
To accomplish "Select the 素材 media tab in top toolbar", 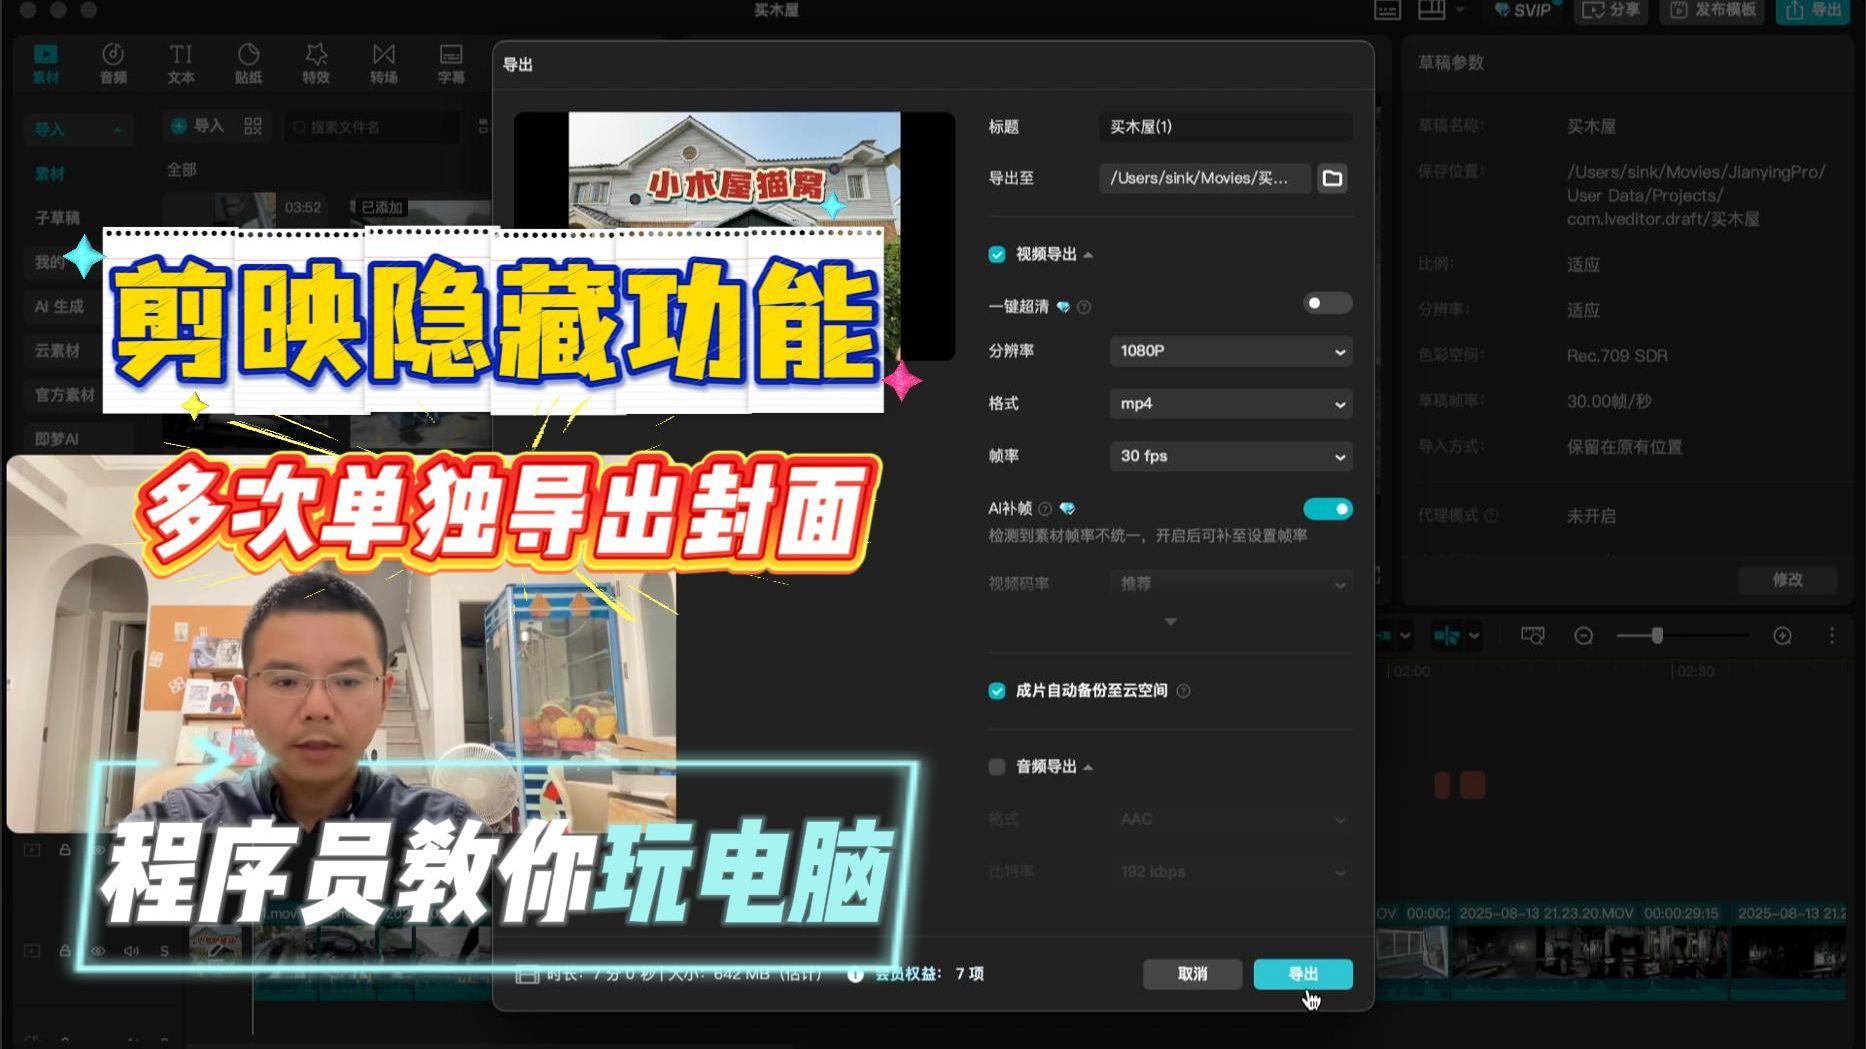I will [46, 63].
